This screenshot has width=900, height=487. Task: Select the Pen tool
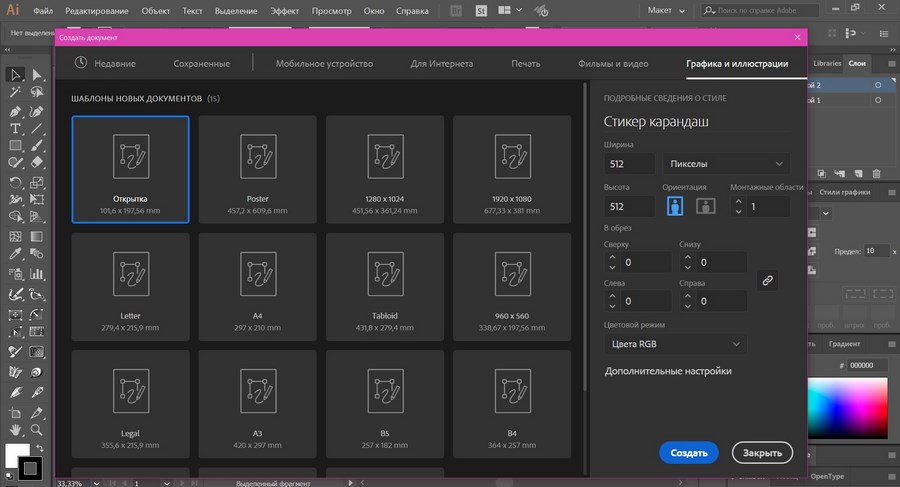click(15, 111)
